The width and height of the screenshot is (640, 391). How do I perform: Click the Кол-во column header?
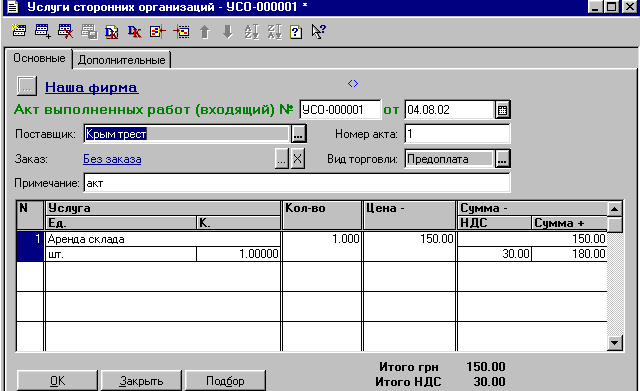click(322, 215)
